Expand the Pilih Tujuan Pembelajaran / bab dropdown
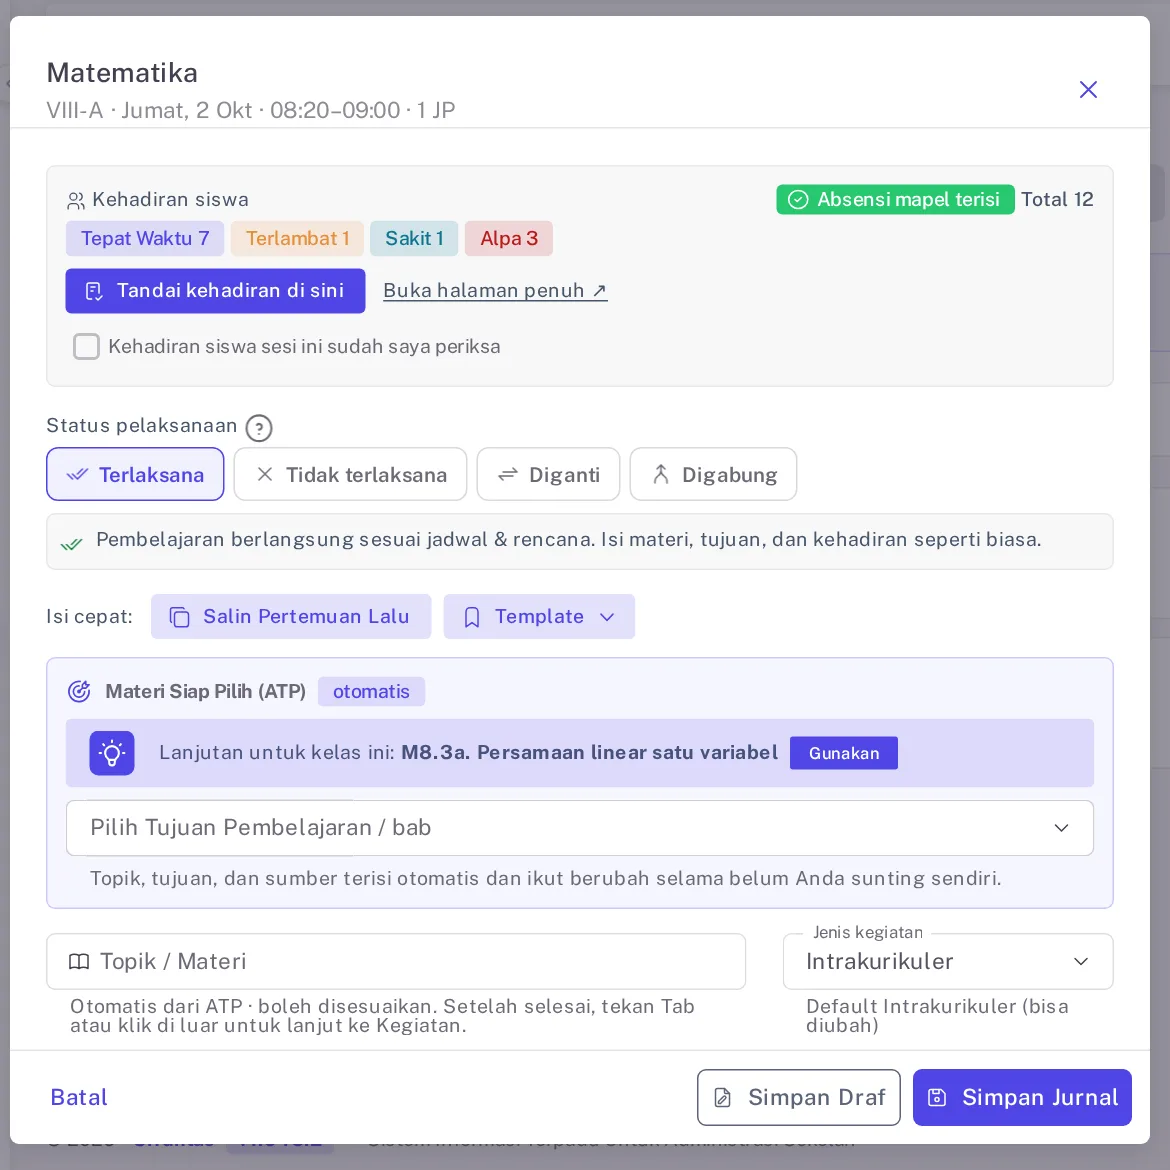This screenshot has width=1170, height=1170. tap(580, 828)
